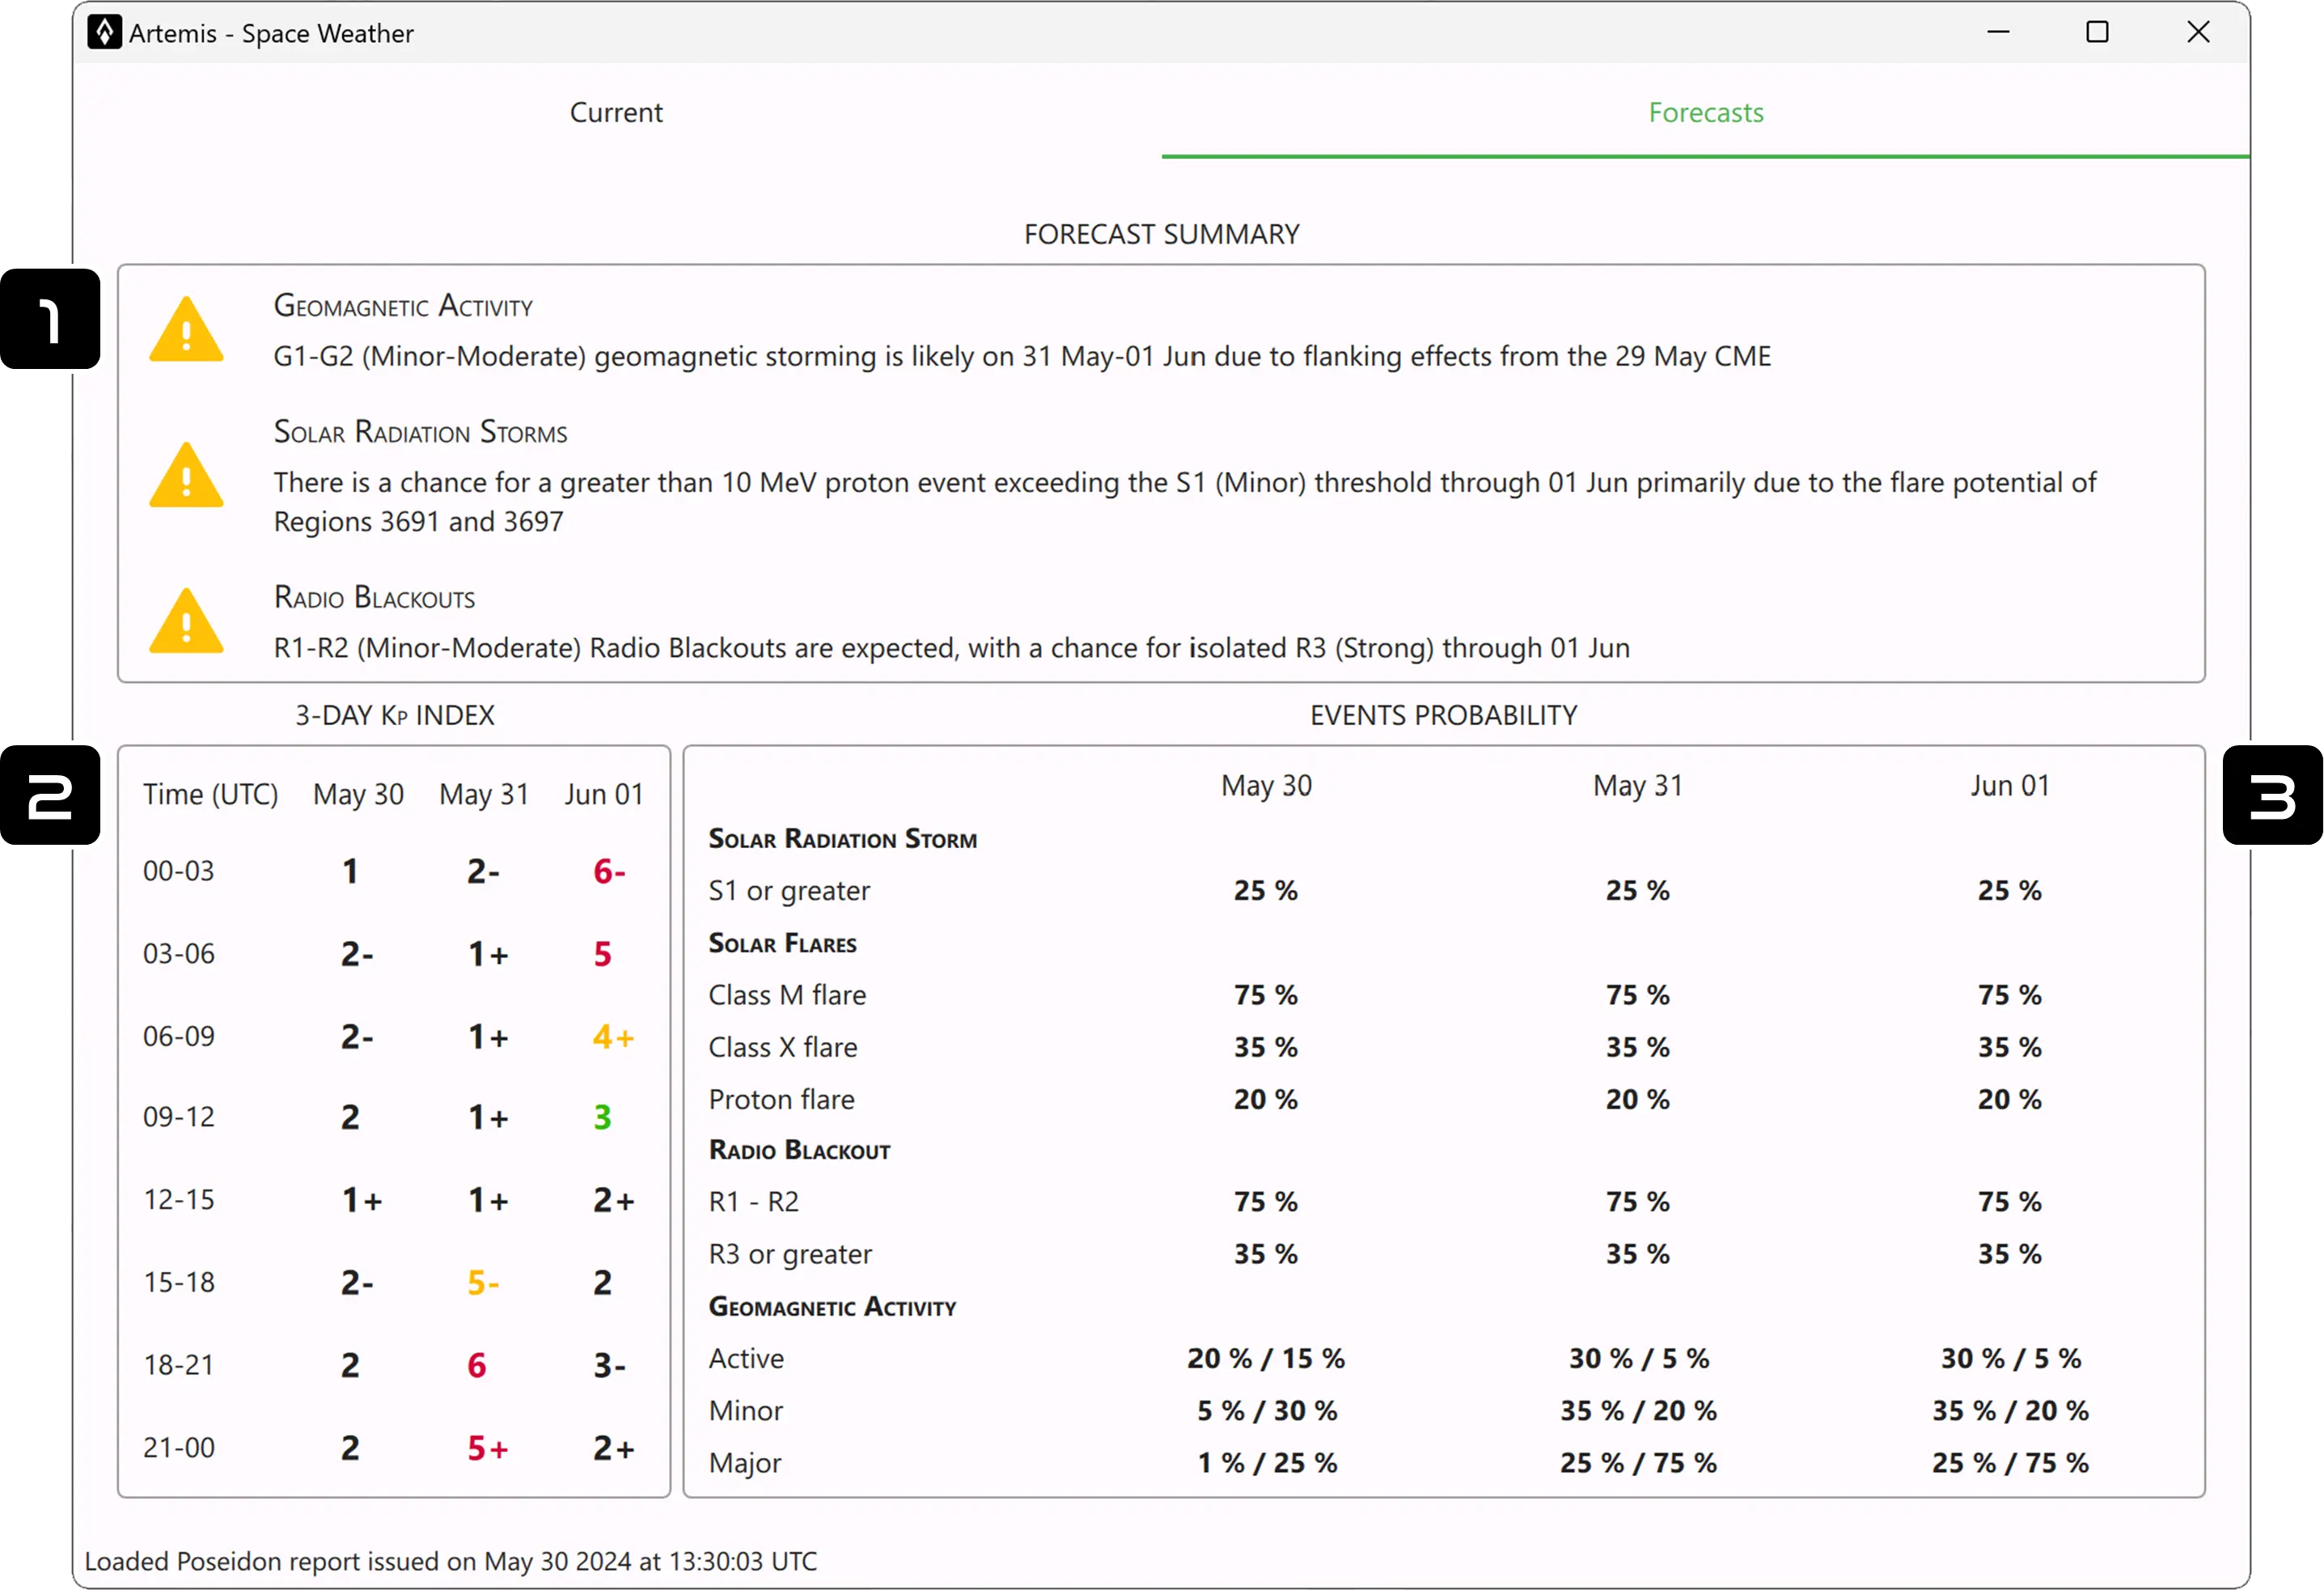Click the Minor row label
The width and height of the screenshot is (2324, 1590).
[x=745, y=1411]
